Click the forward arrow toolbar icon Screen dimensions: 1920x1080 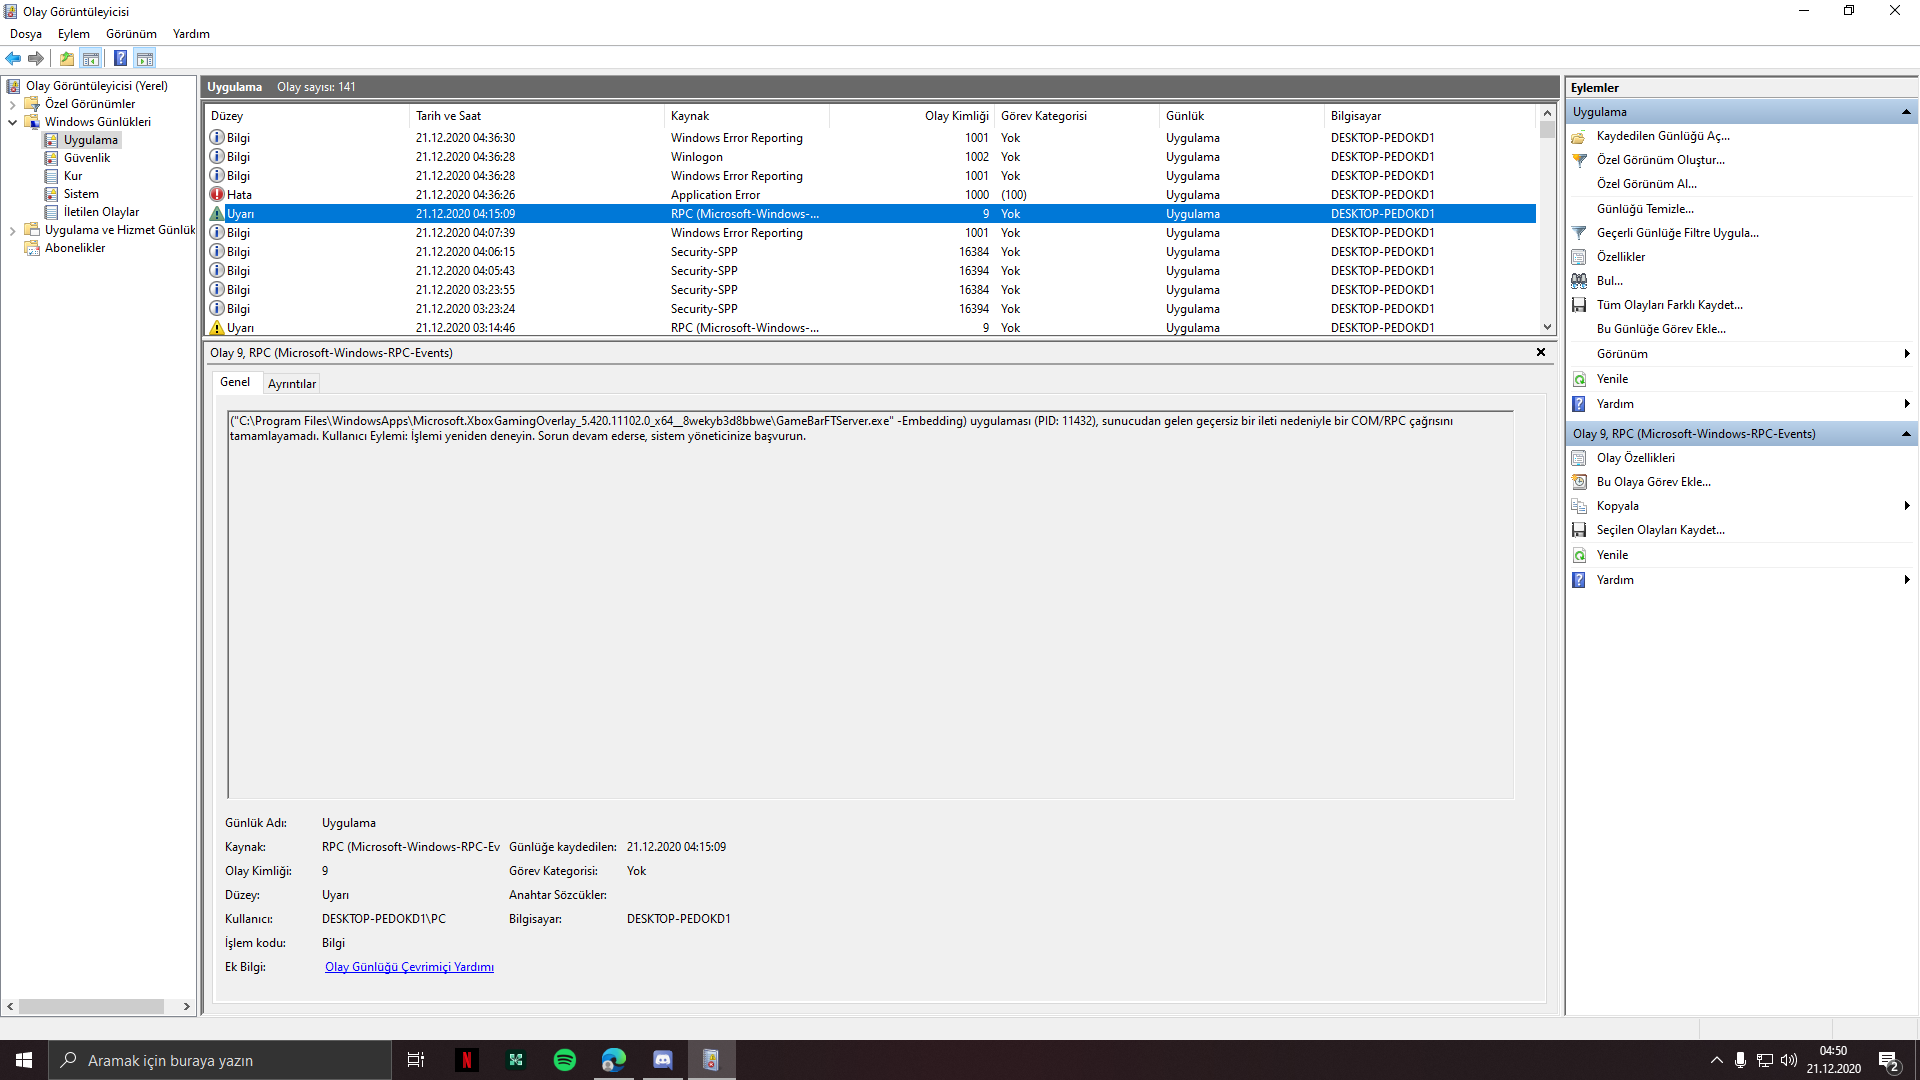click(x=36, y=58)
